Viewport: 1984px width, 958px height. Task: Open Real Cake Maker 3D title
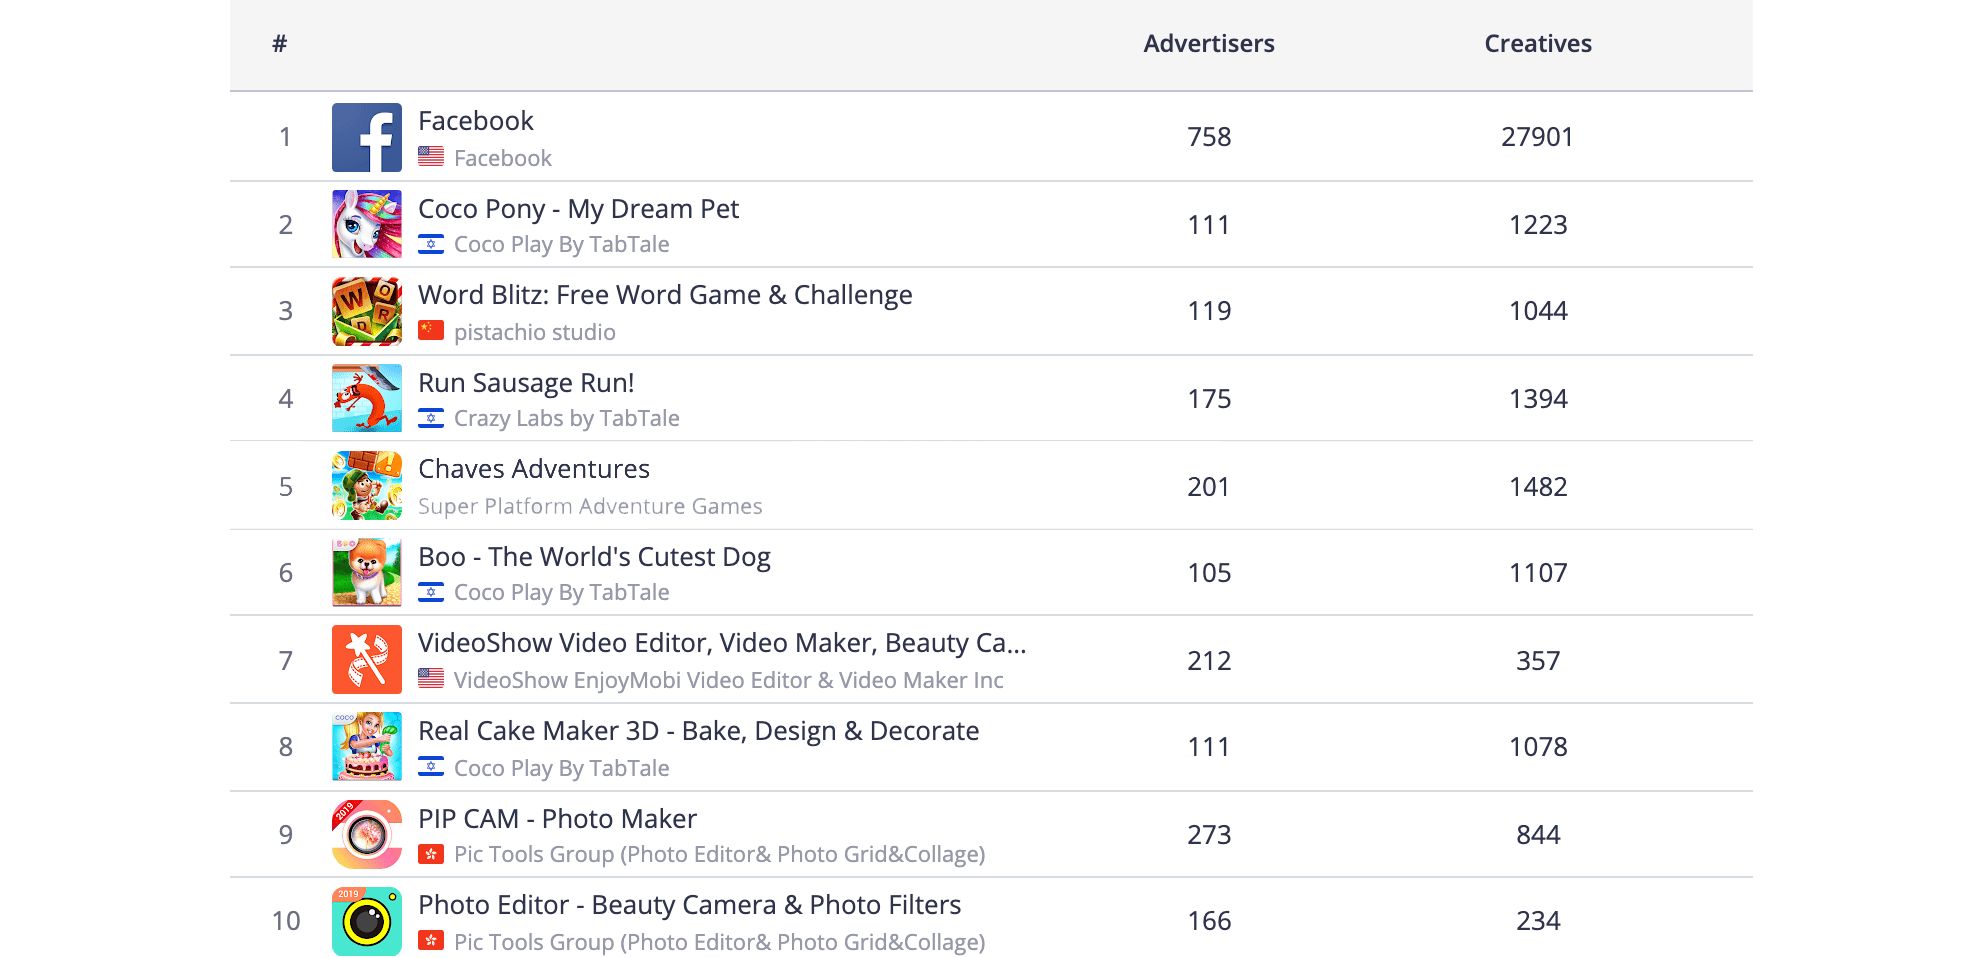(698, 731)
